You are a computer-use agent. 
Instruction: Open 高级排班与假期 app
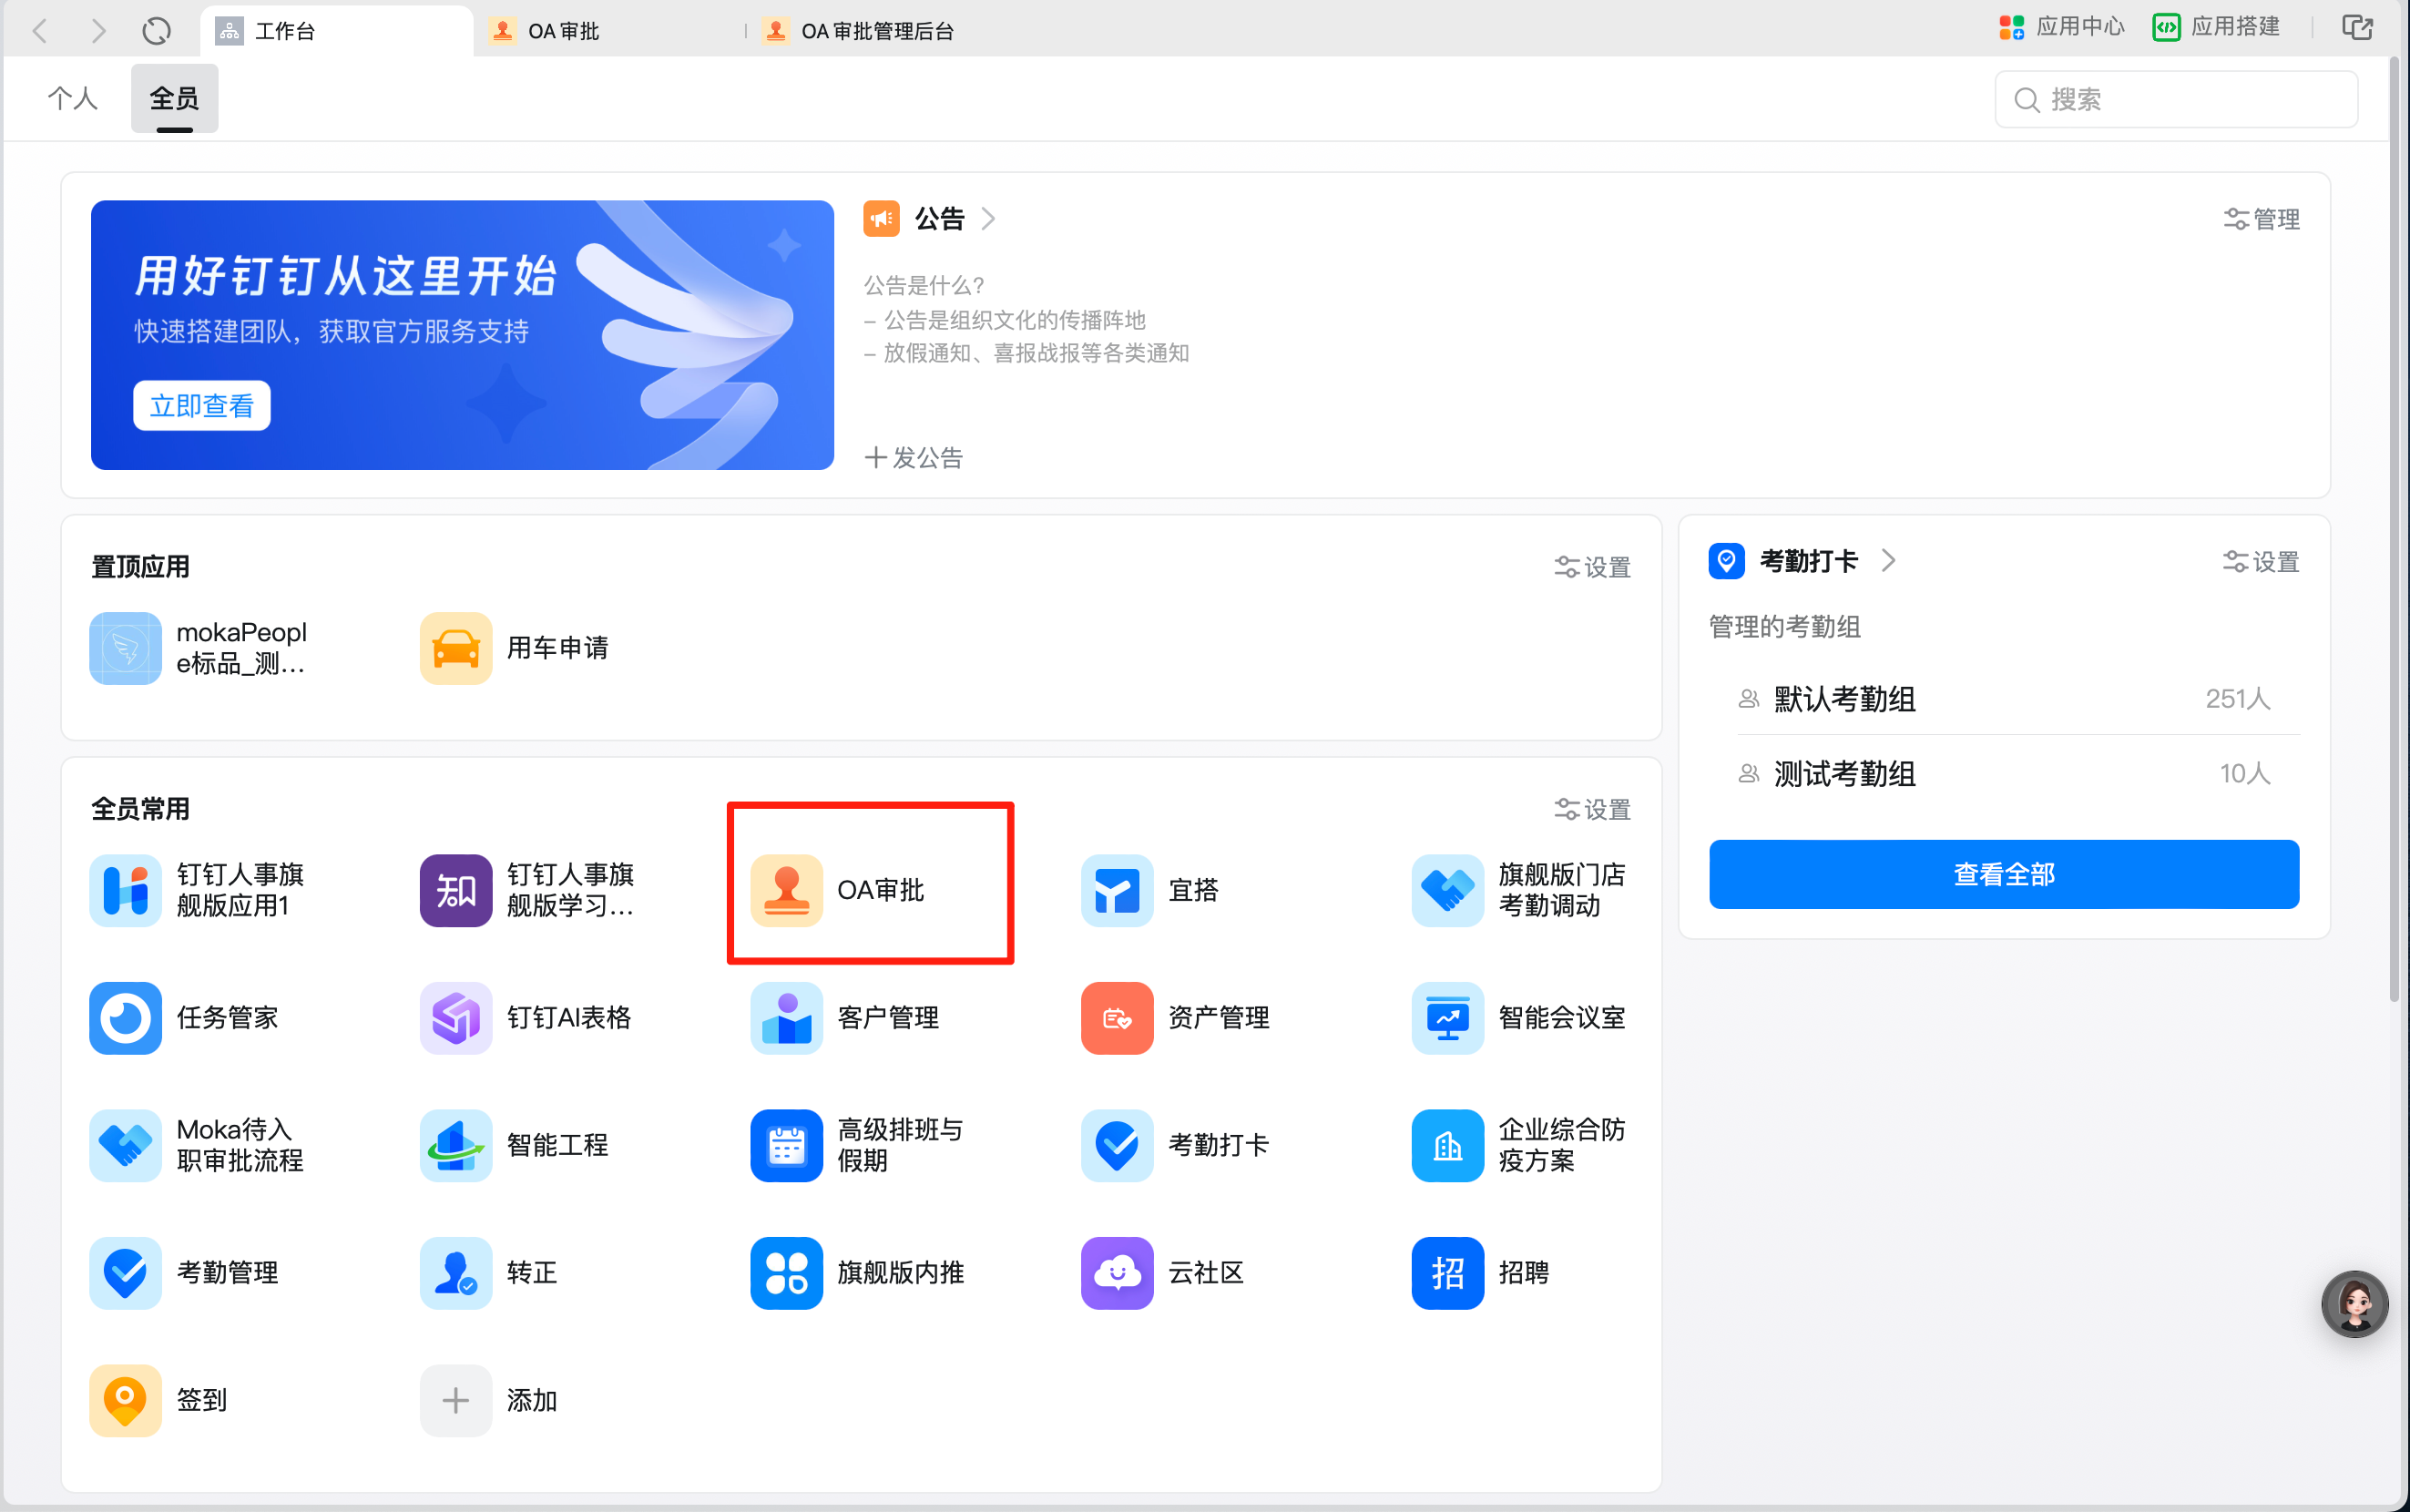(x=857, y=1145)
